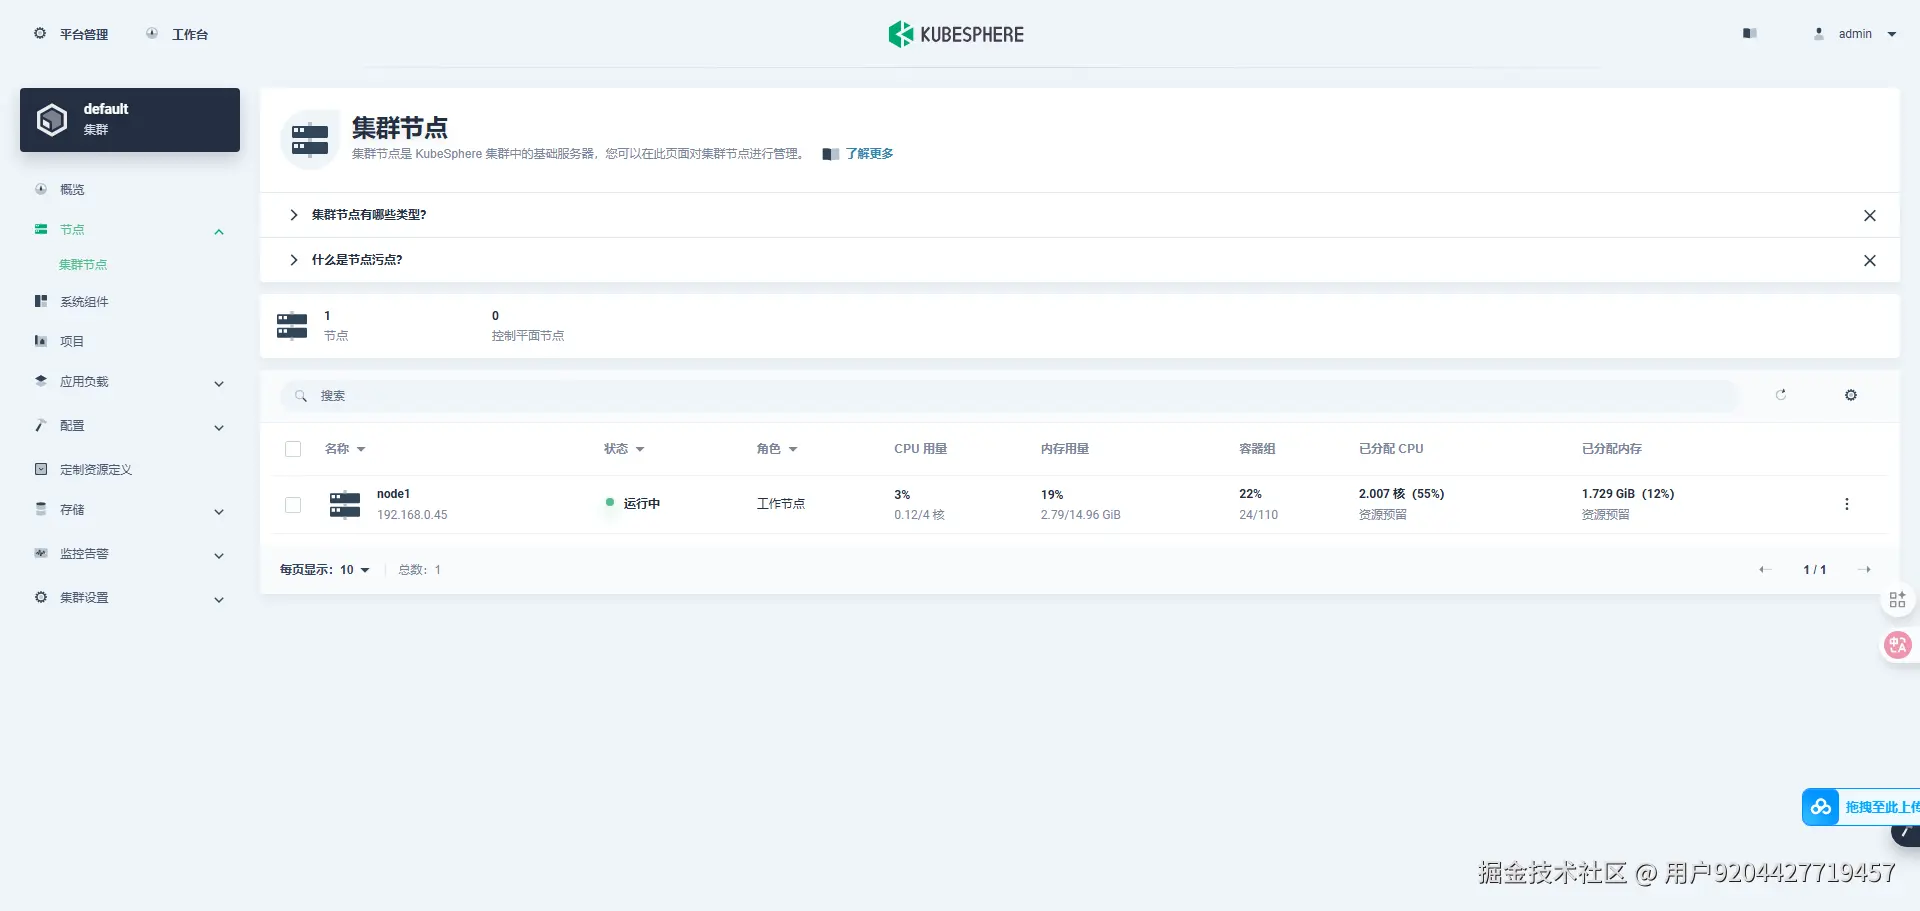1920x911 pixels.
Task: Open node1 details link
Action: pos(393,494)
